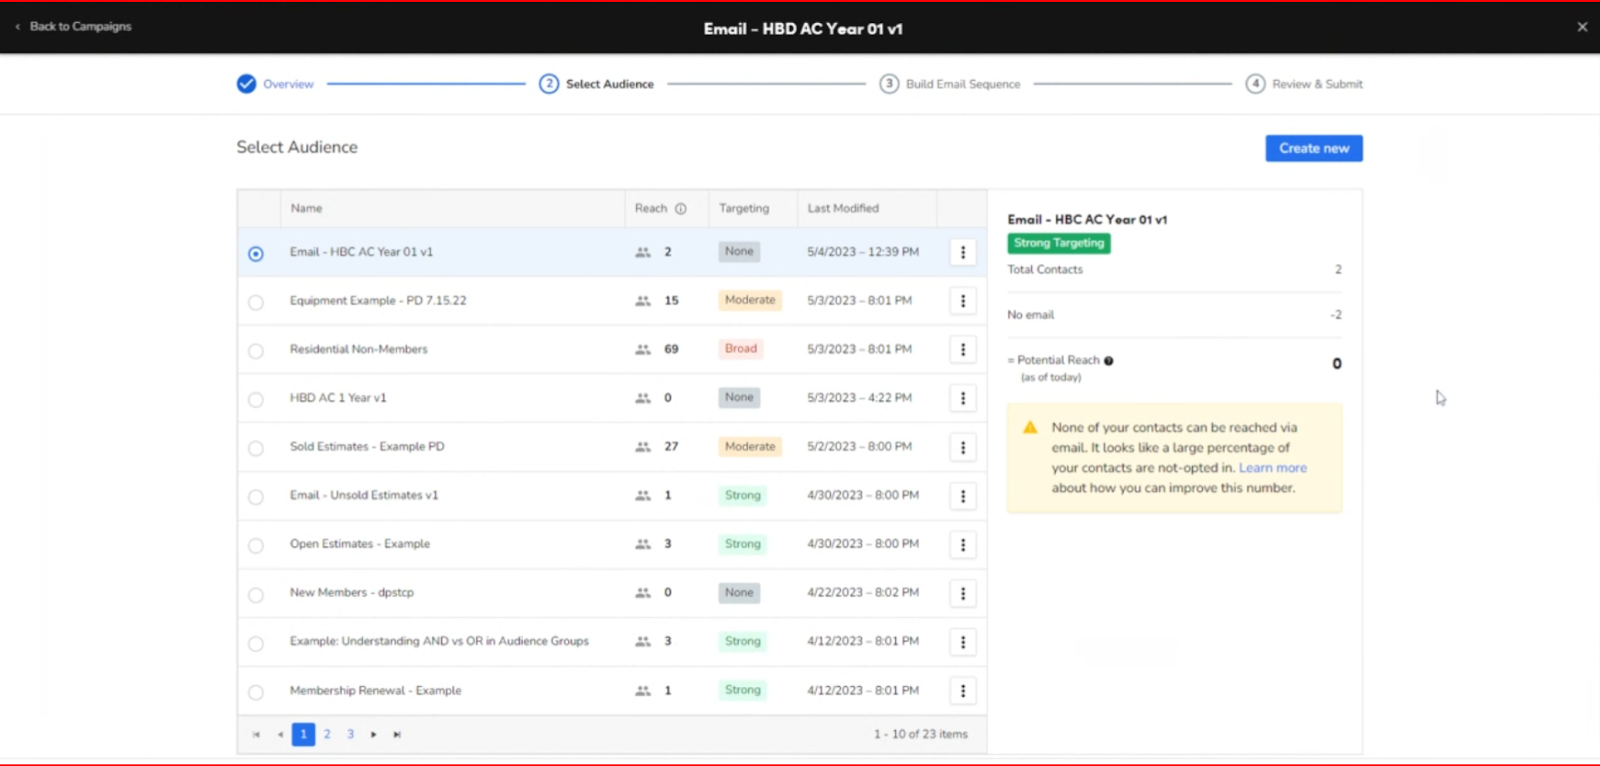Click the Broad tag on Residential Non-Members
This screenshot has width=1600, height=766.
741,349
